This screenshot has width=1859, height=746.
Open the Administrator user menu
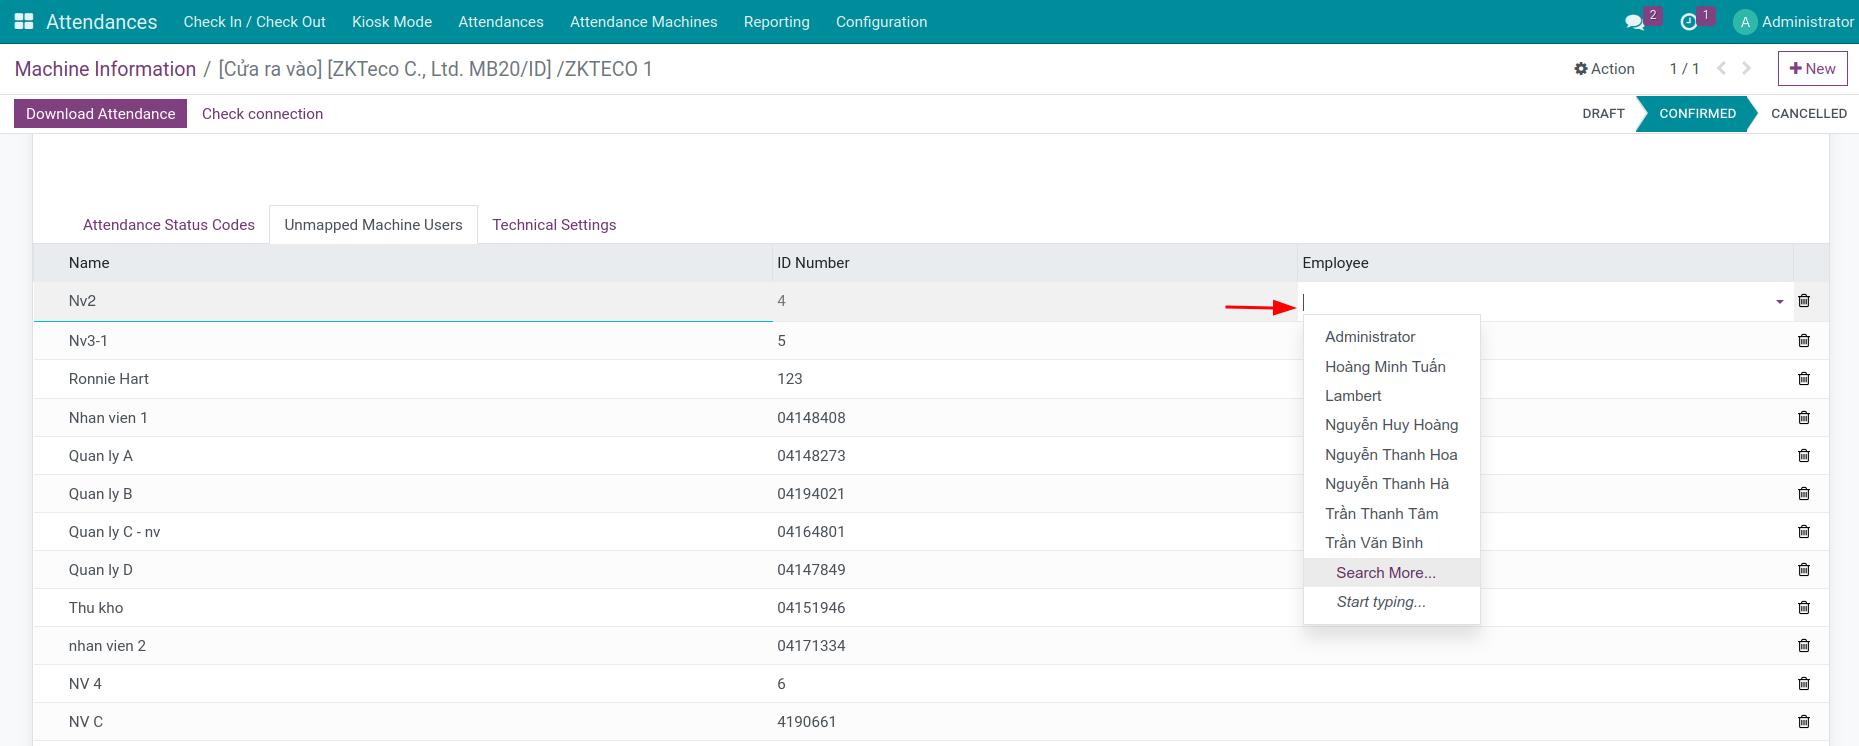click(x=1794, y=22)
